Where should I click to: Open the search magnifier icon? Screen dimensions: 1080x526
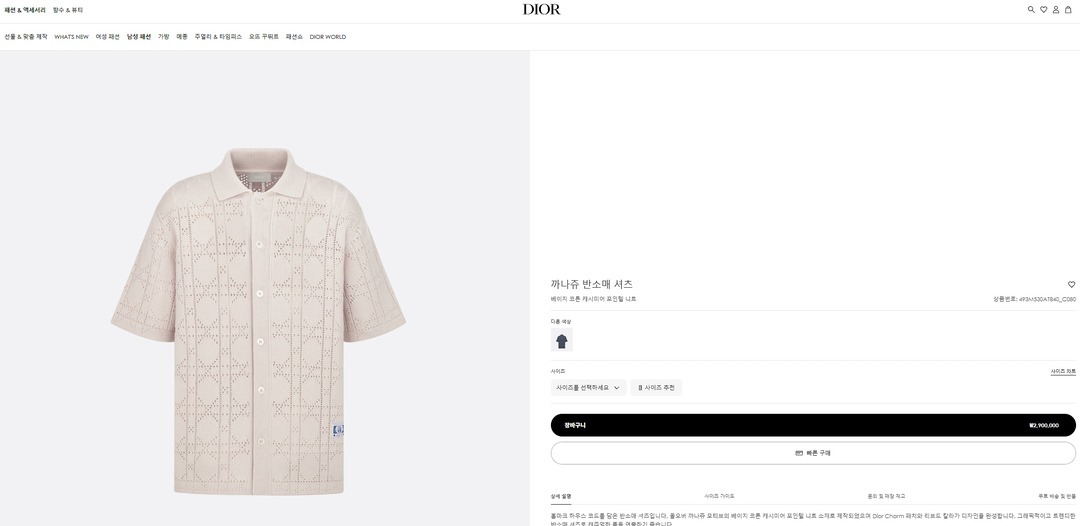coord(1031,9)
